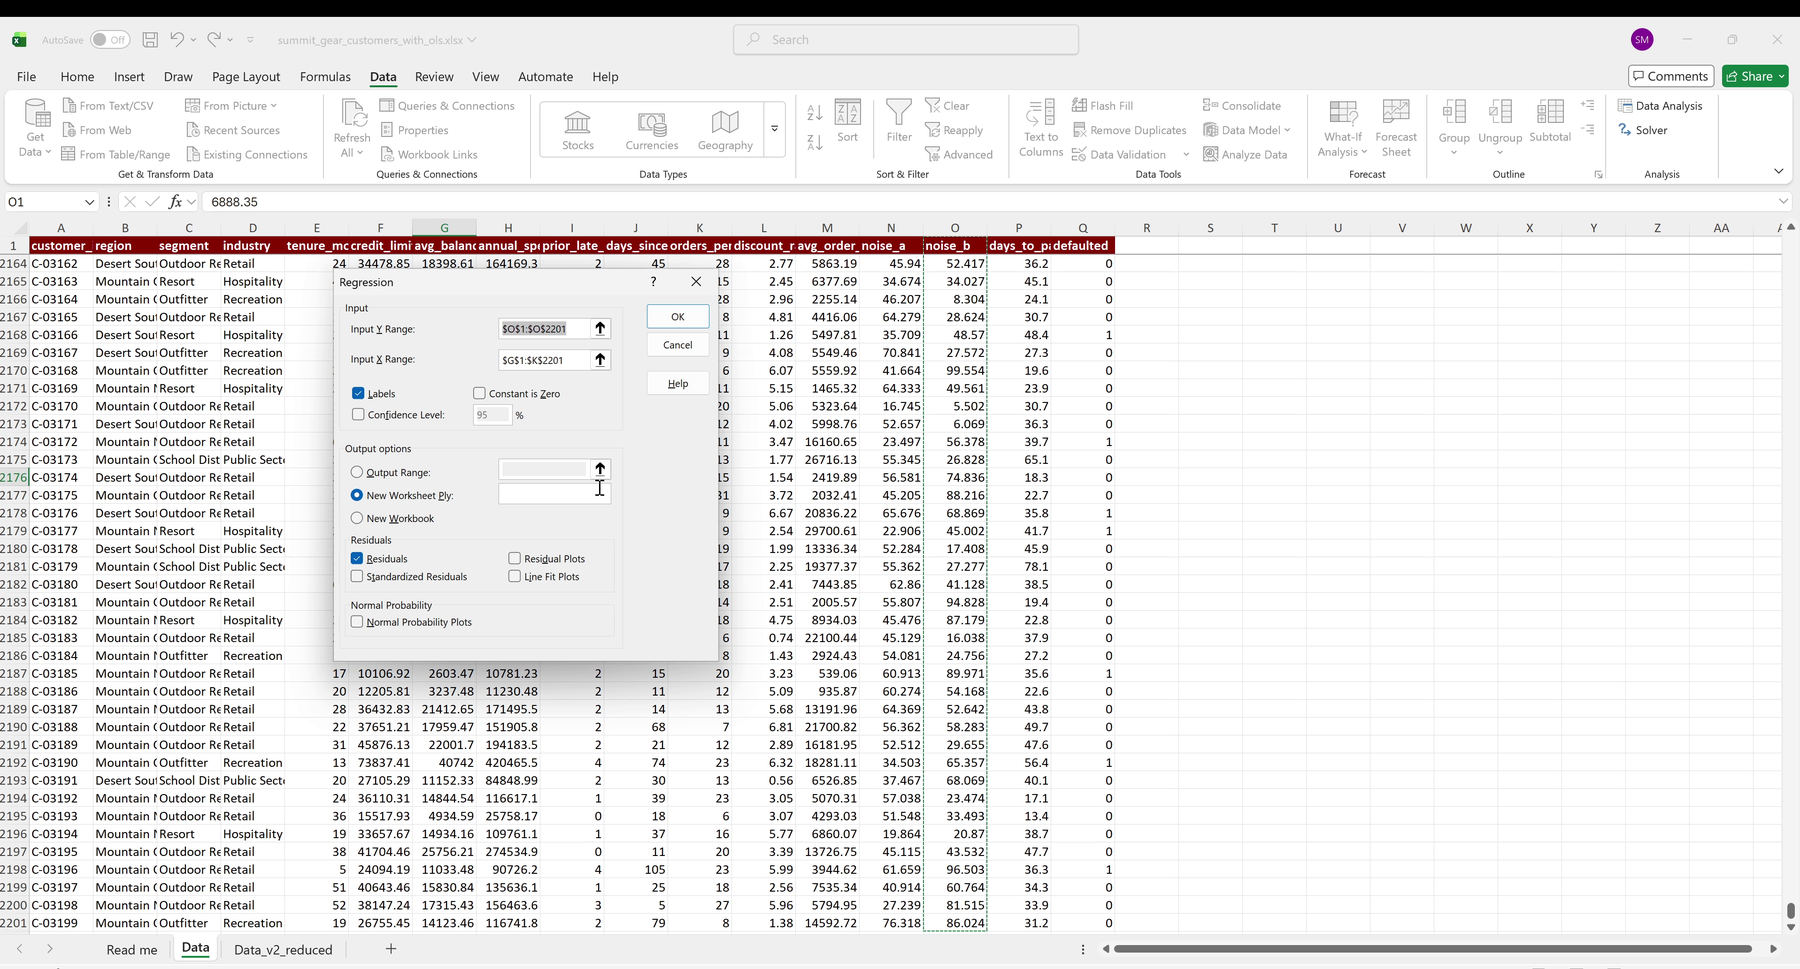The height and width of the screenshot is (969, 1800).
Task: Open From Table/Range tool
Action: pyautogui.click(x=116, y=154)
